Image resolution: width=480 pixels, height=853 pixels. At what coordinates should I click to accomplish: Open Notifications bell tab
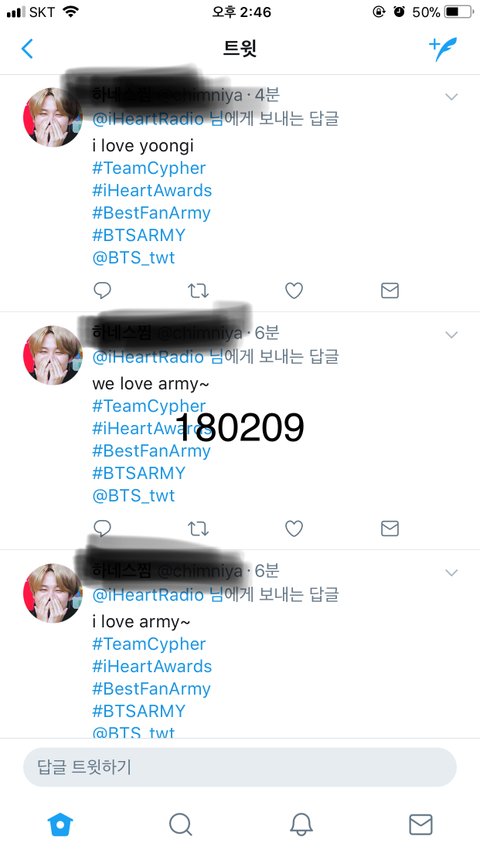[x=301, y=824]
